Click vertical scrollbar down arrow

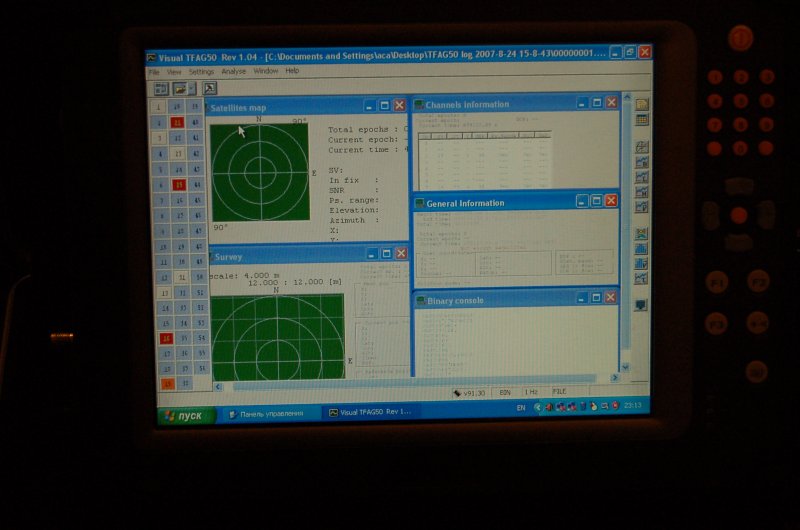(x=626, y=367)
